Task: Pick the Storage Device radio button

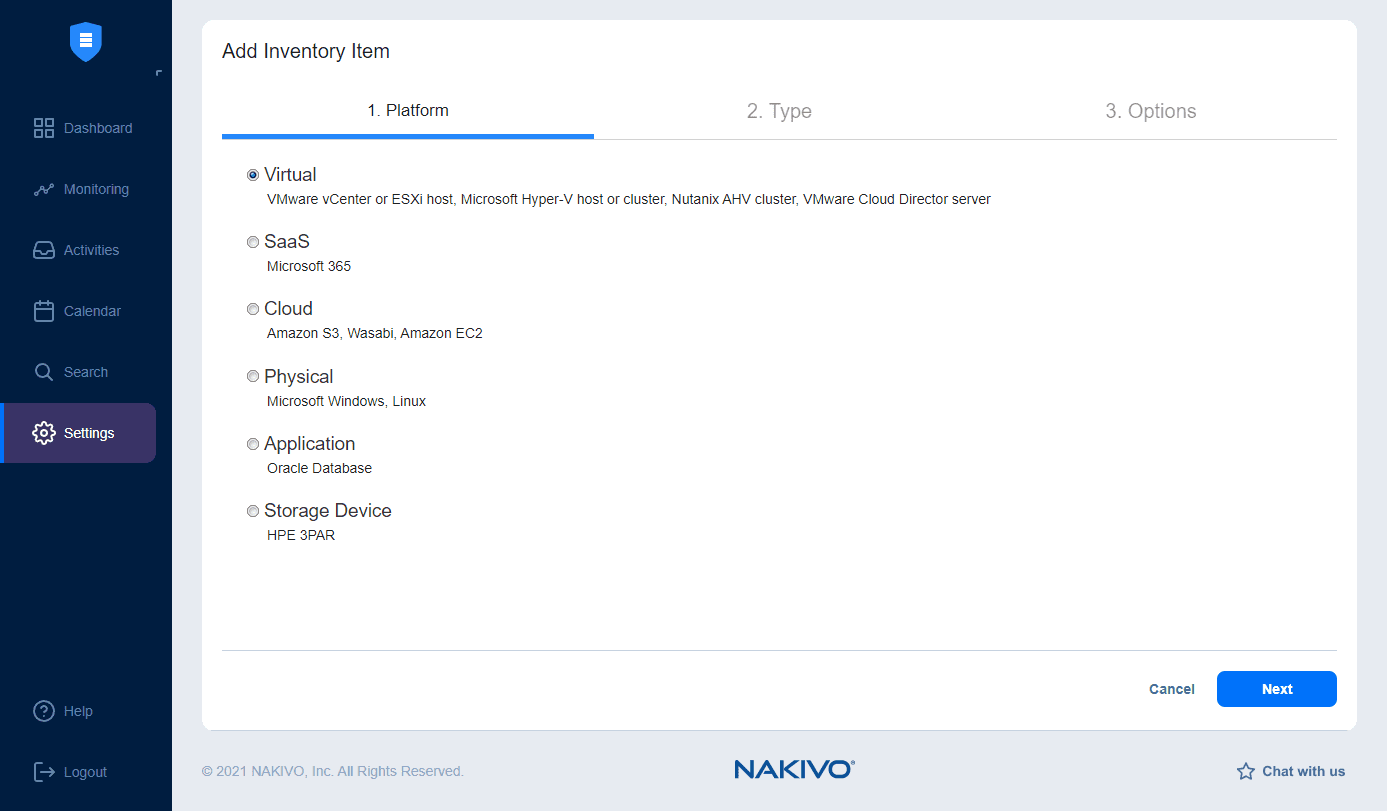Action: tap(253, 511)
